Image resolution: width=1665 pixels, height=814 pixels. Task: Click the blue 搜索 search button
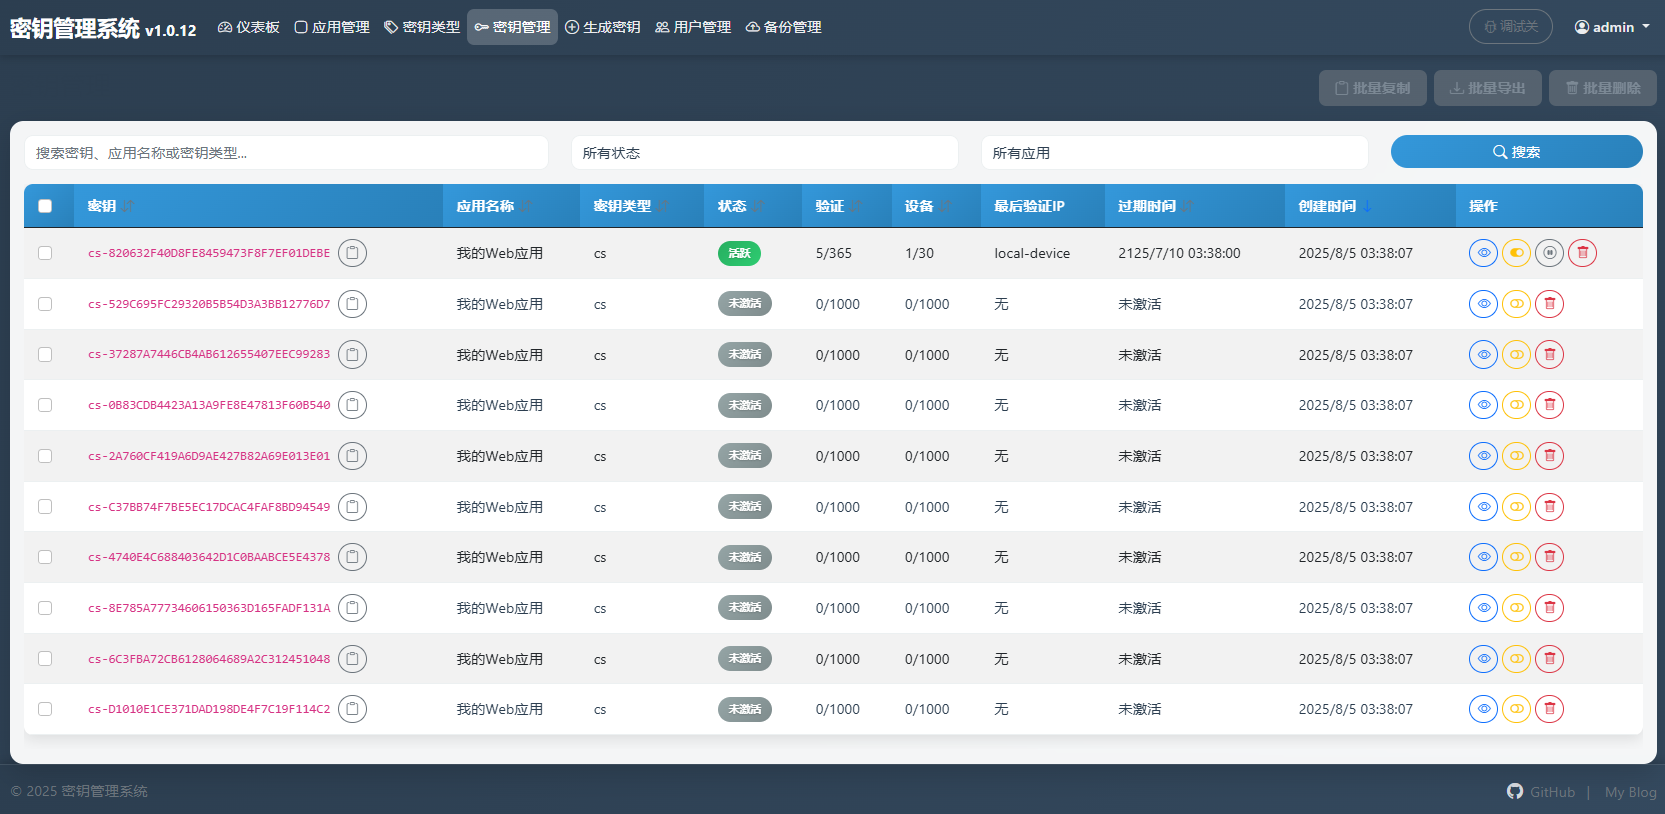coord(1516,152)
